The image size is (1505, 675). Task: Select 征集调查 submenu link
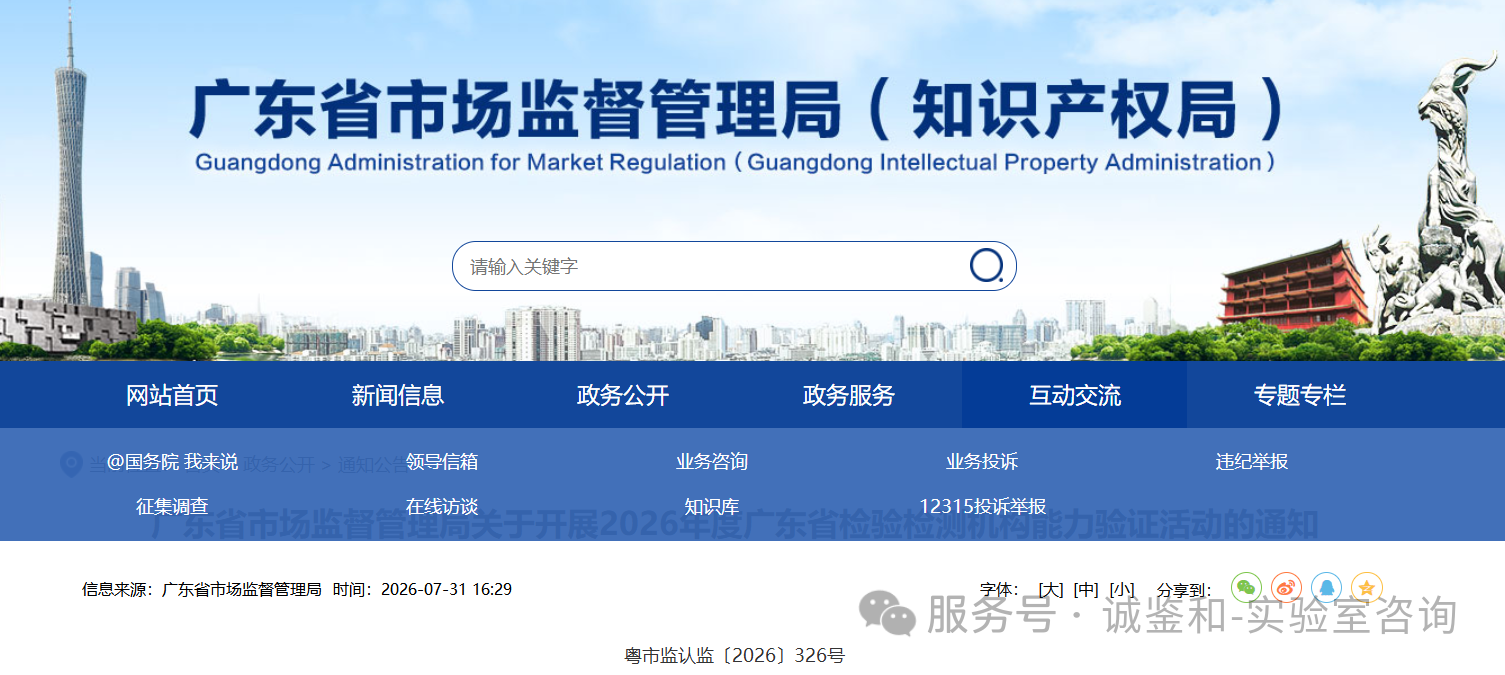(x=172, y=507)
